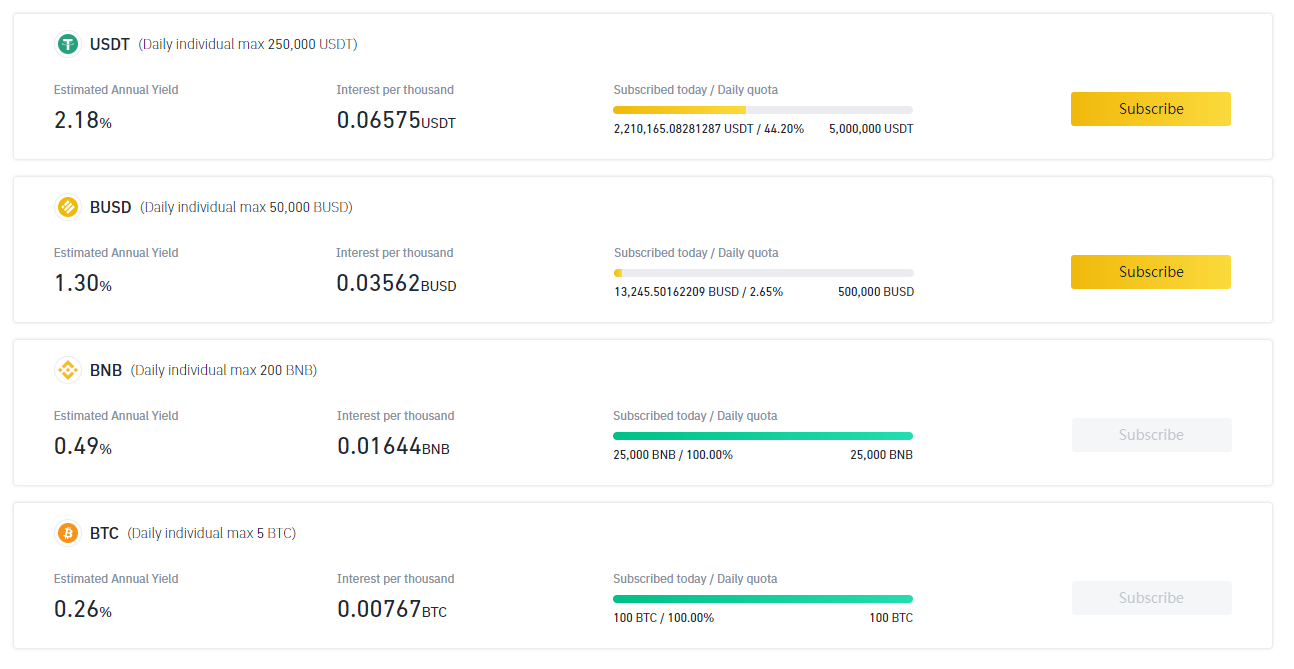This screenshot has width=1294, height=669.
Task: Click the 0.26% annual yield value
Action: 83,609
